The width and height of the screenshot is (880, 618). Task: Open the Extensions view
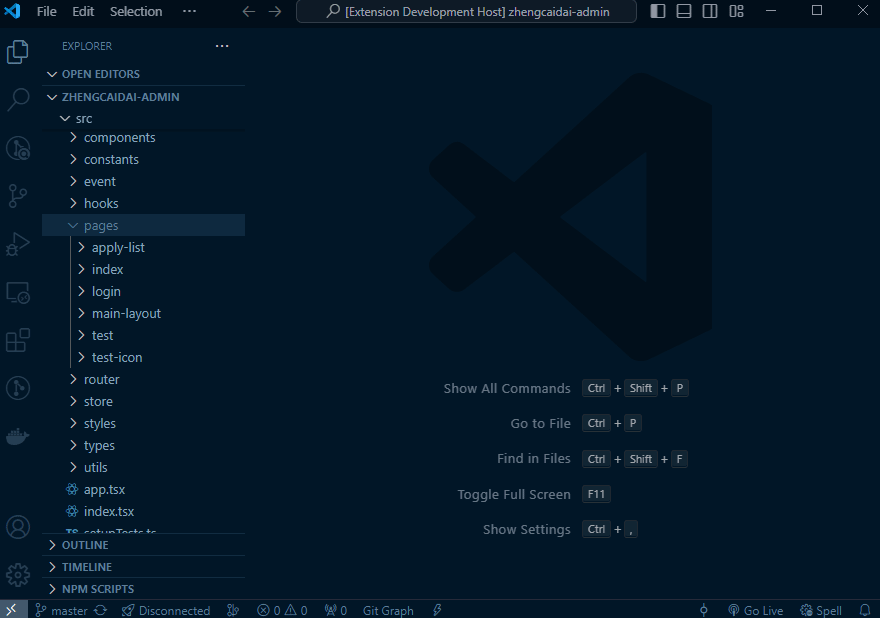[x=17, y=340]
